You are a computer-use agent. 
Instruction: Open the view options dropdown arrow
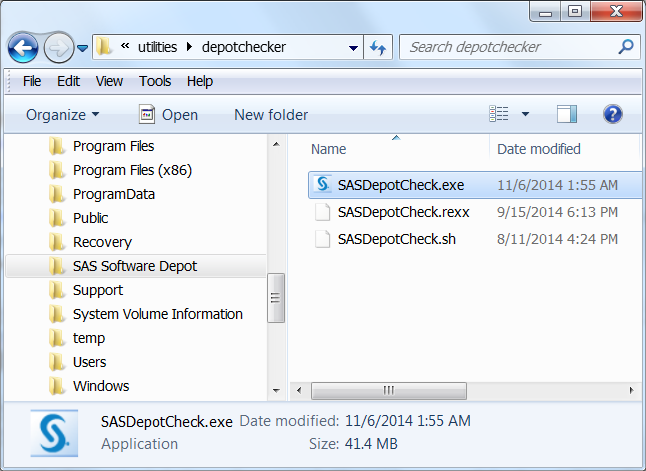(525, 115)
